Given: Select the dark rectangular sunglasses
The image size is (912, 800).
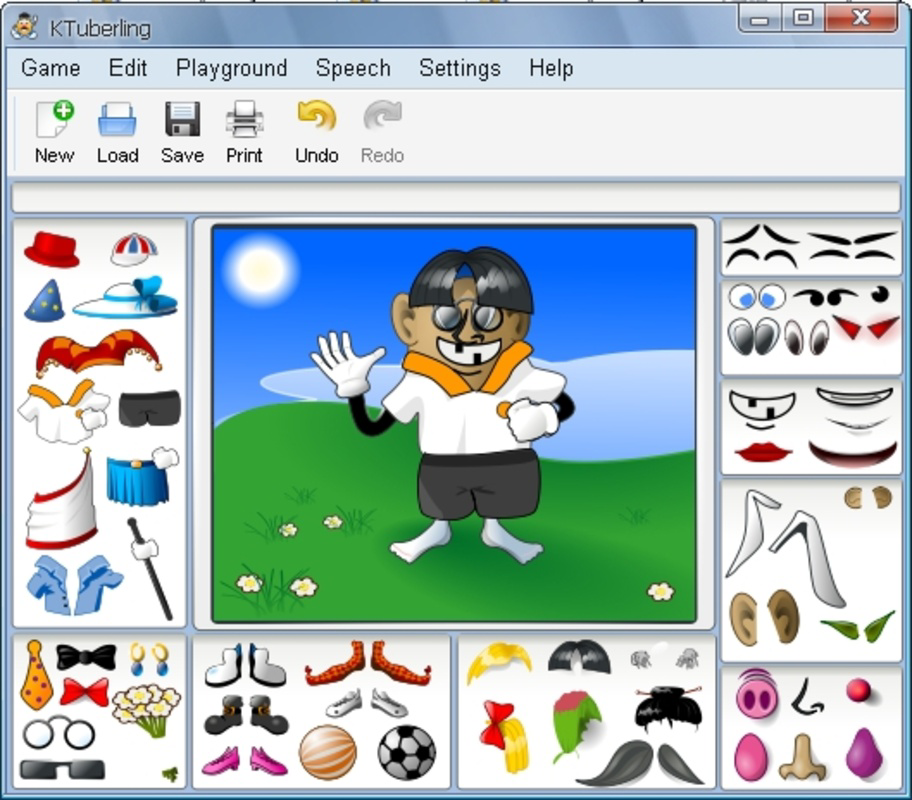Looking at the screenshot, I should 62,770.
